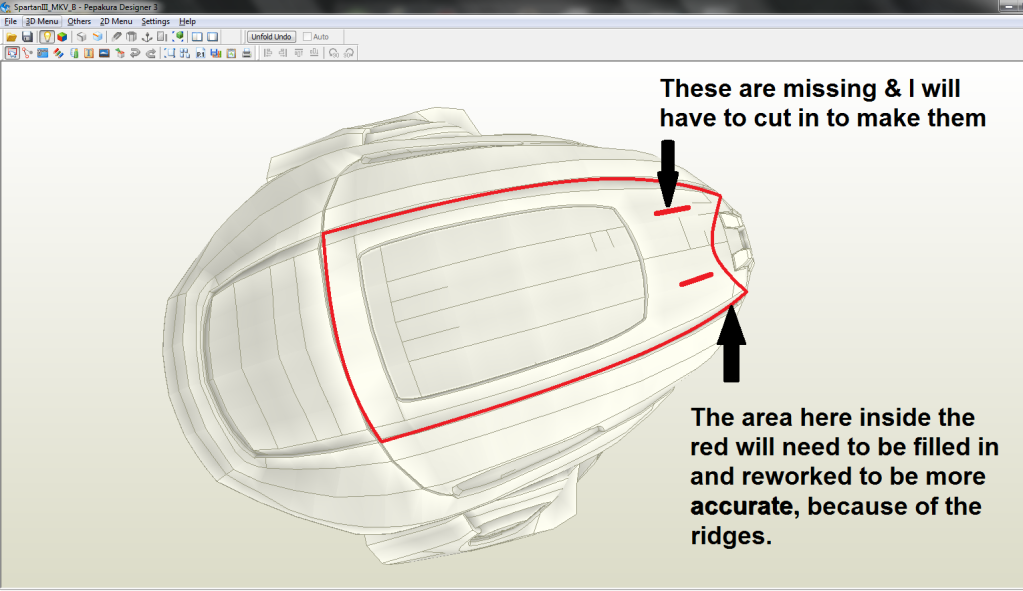Click the printer icon
1023x591 pixels.
[x=247, y=53]
